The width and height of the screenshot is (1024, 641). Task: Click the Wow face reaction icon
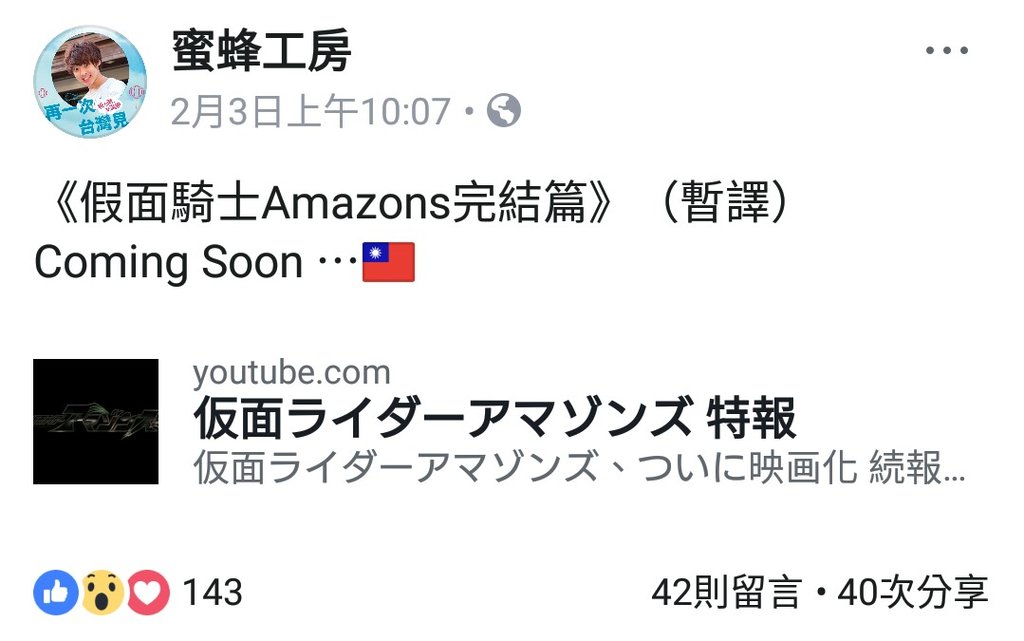click(x=103, y=593)
